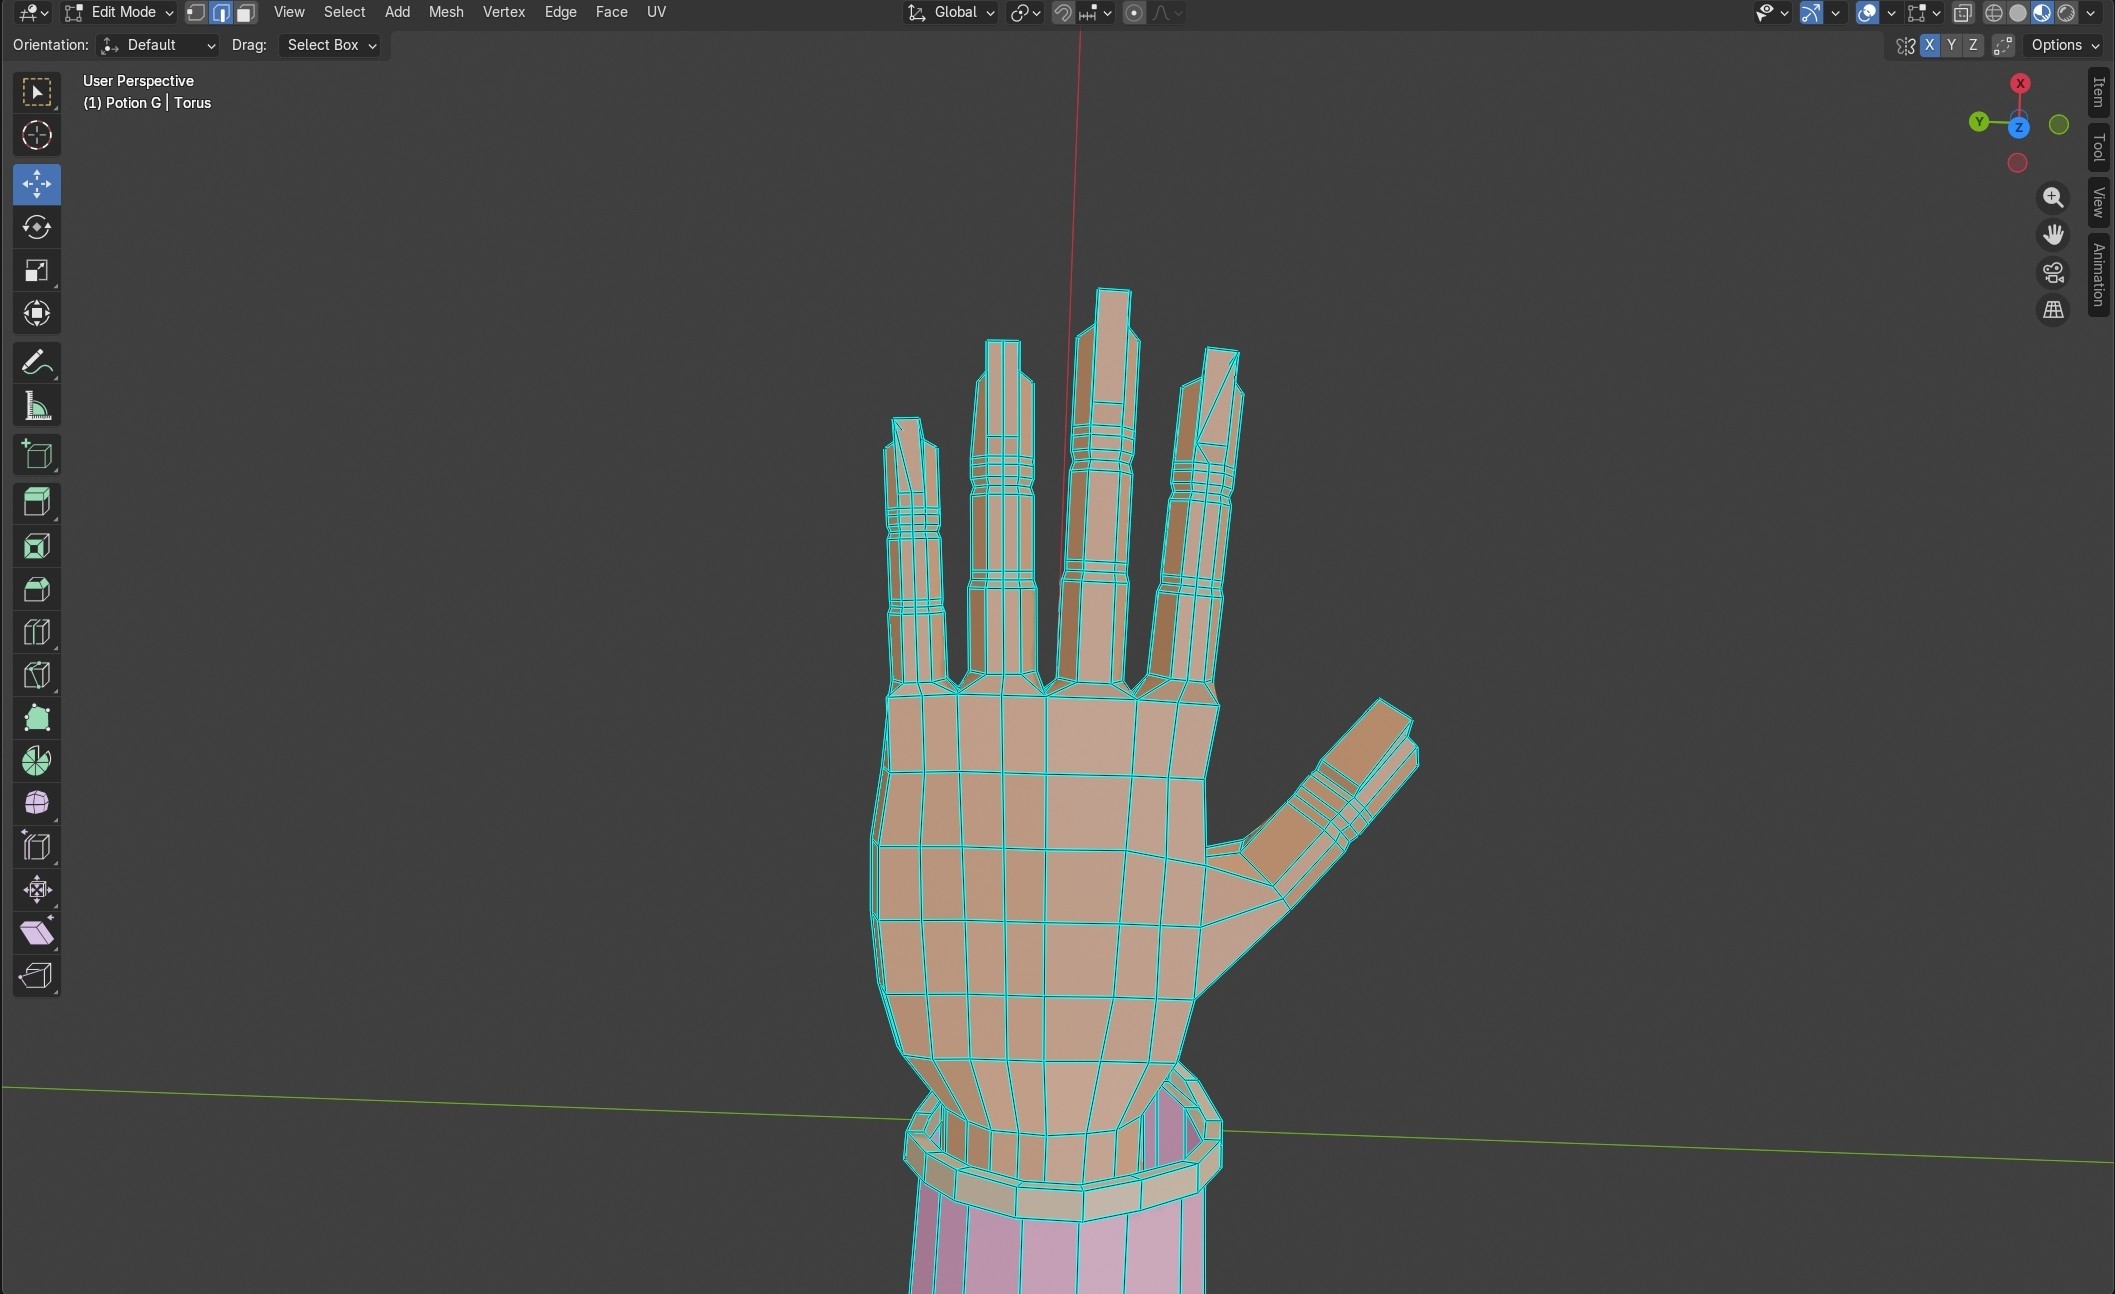Toggle X-ray display mode
Viewport: 2115px width, 1294px height.
[1962, 13]
